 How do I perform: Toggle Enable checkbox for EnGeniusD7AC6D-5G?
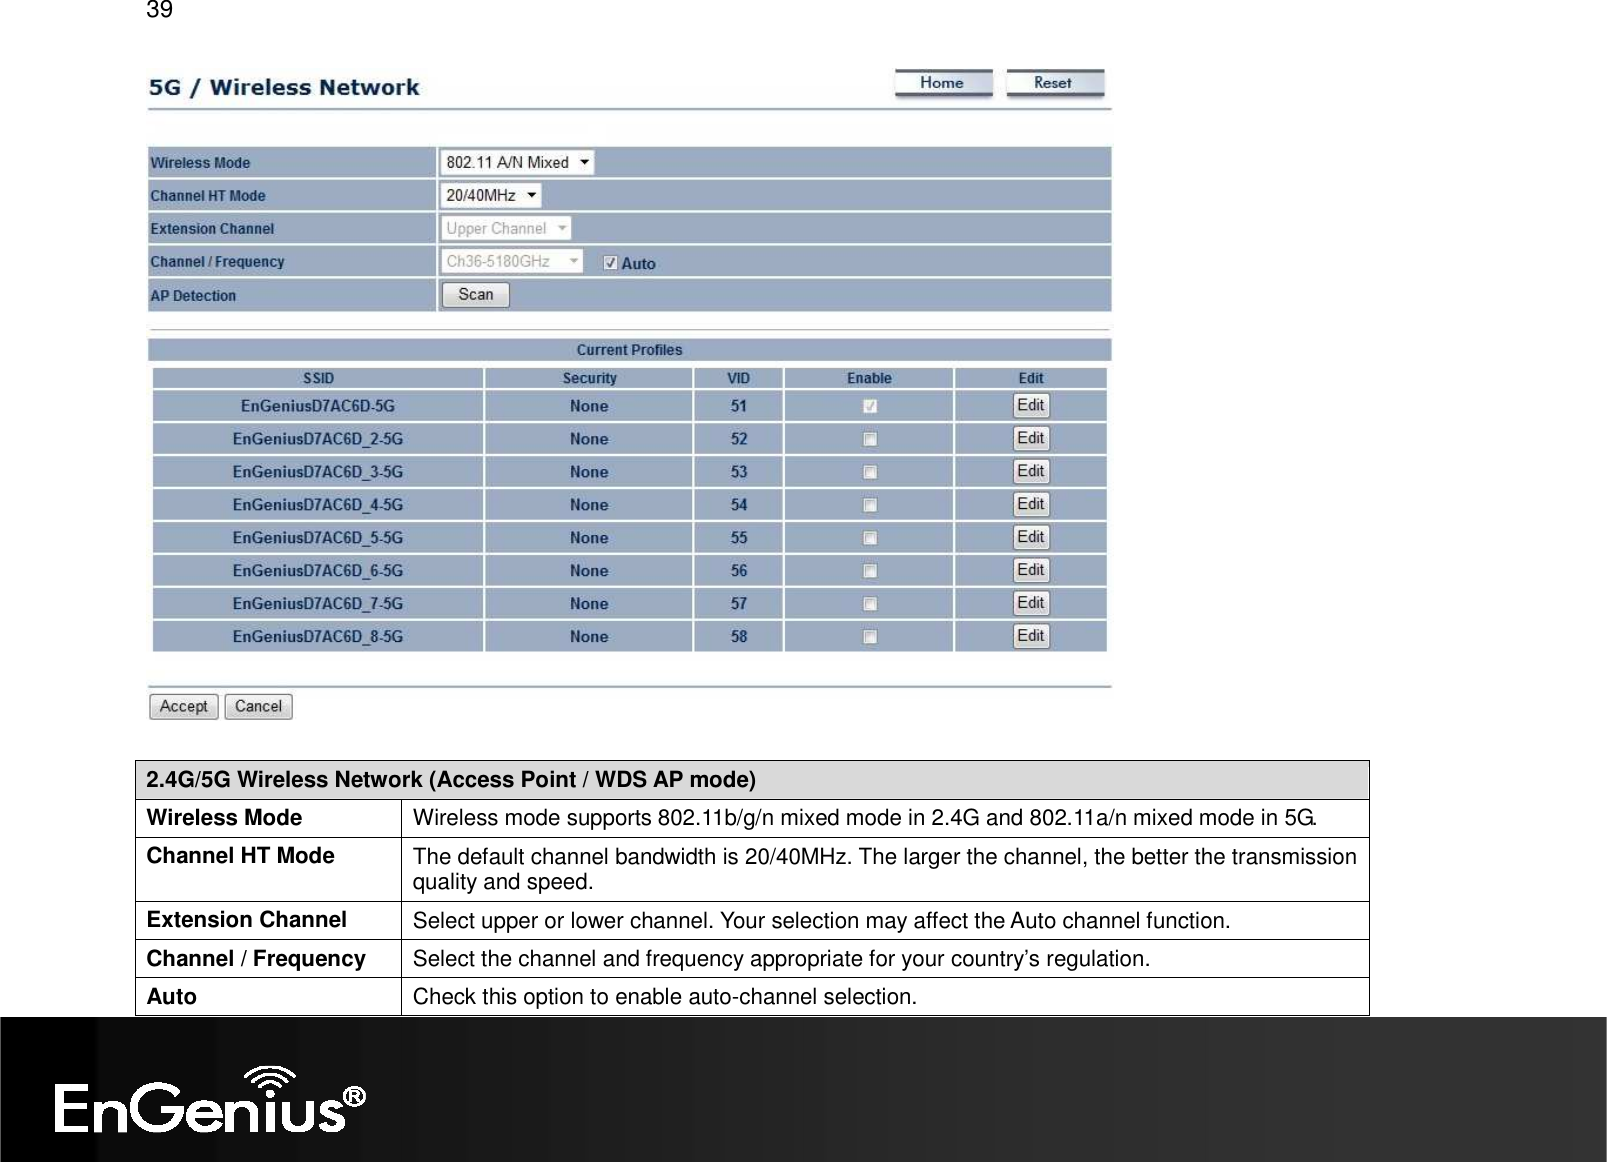coord(870,406)
